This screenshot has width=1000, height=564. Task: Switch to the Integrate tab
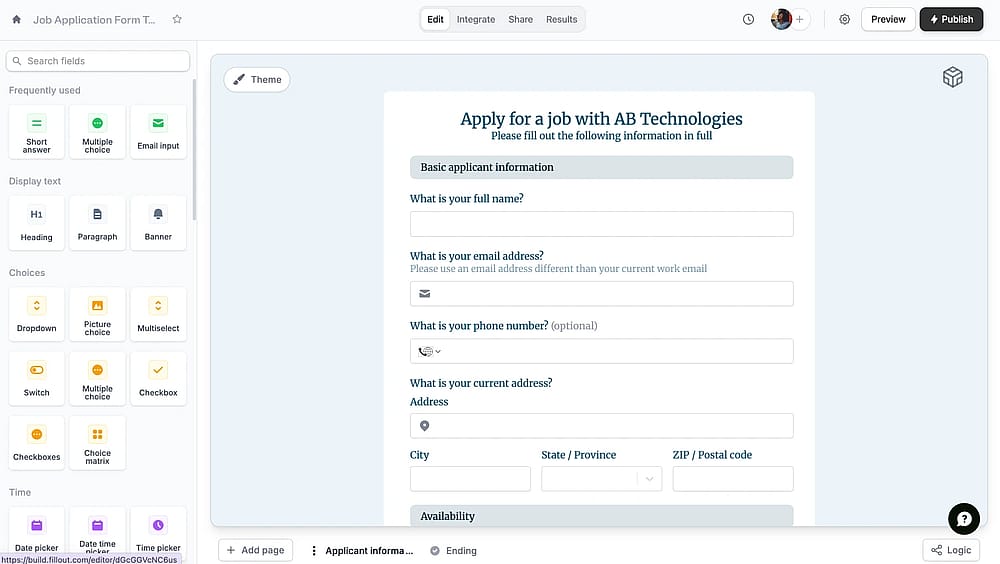point(476,19)
